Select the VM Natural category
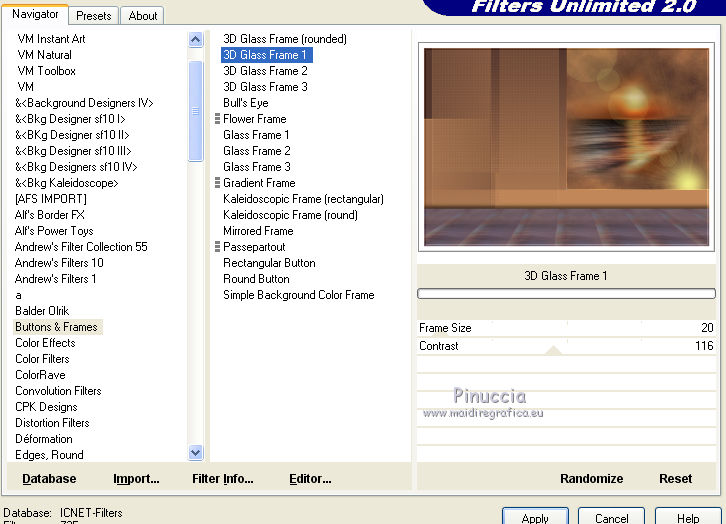 44,55
